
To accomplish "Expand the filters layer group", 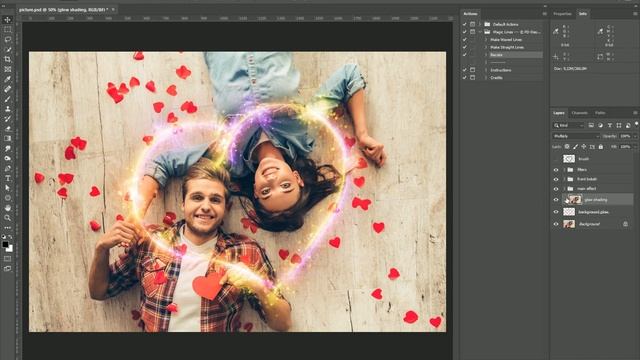I will 564,169.
